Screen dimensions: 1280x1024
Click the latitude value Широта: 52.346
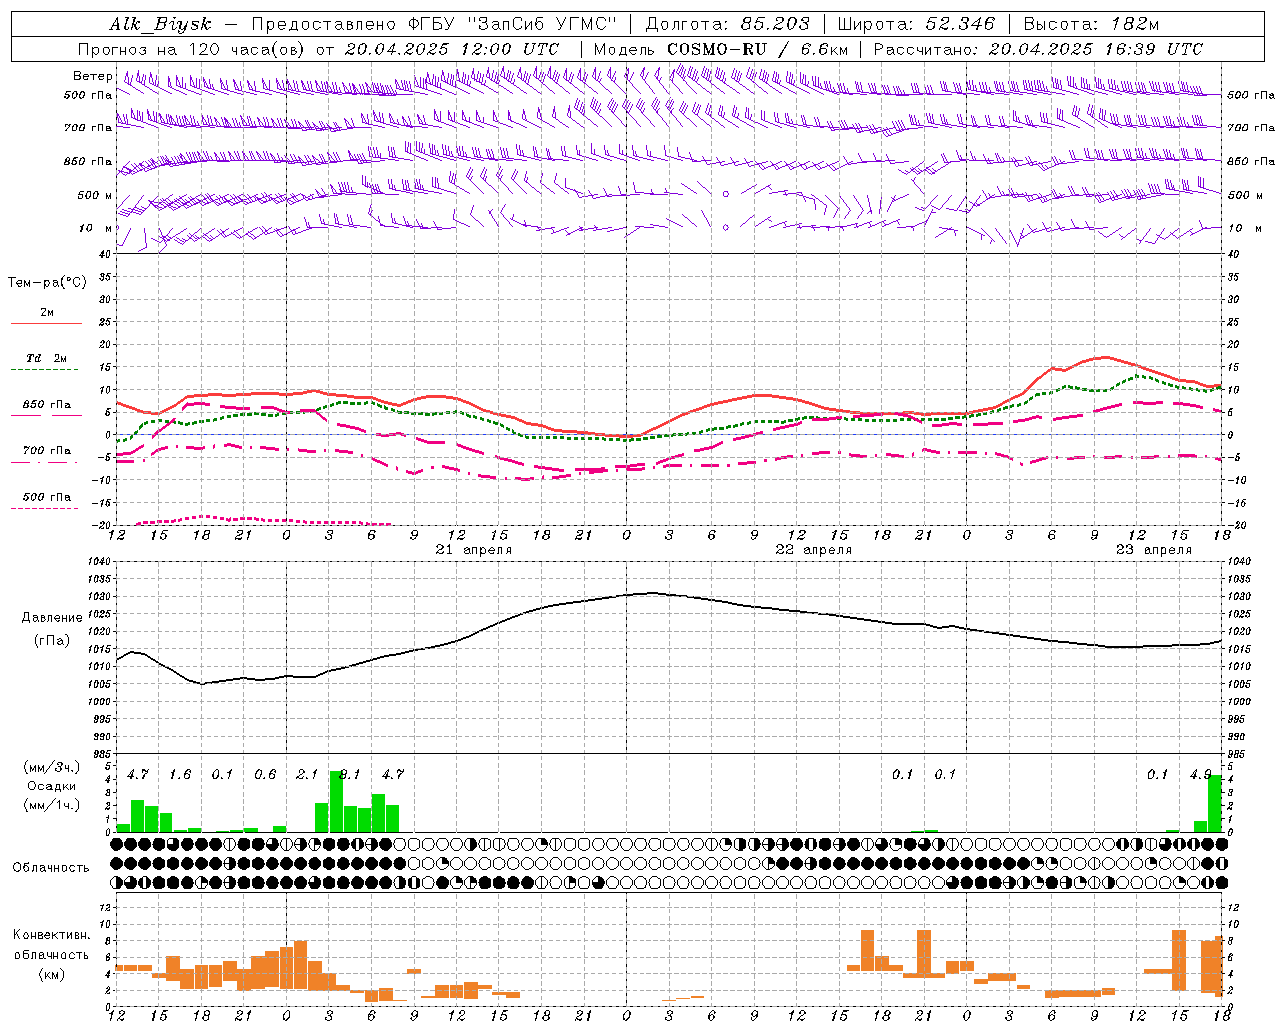point(916,24)
